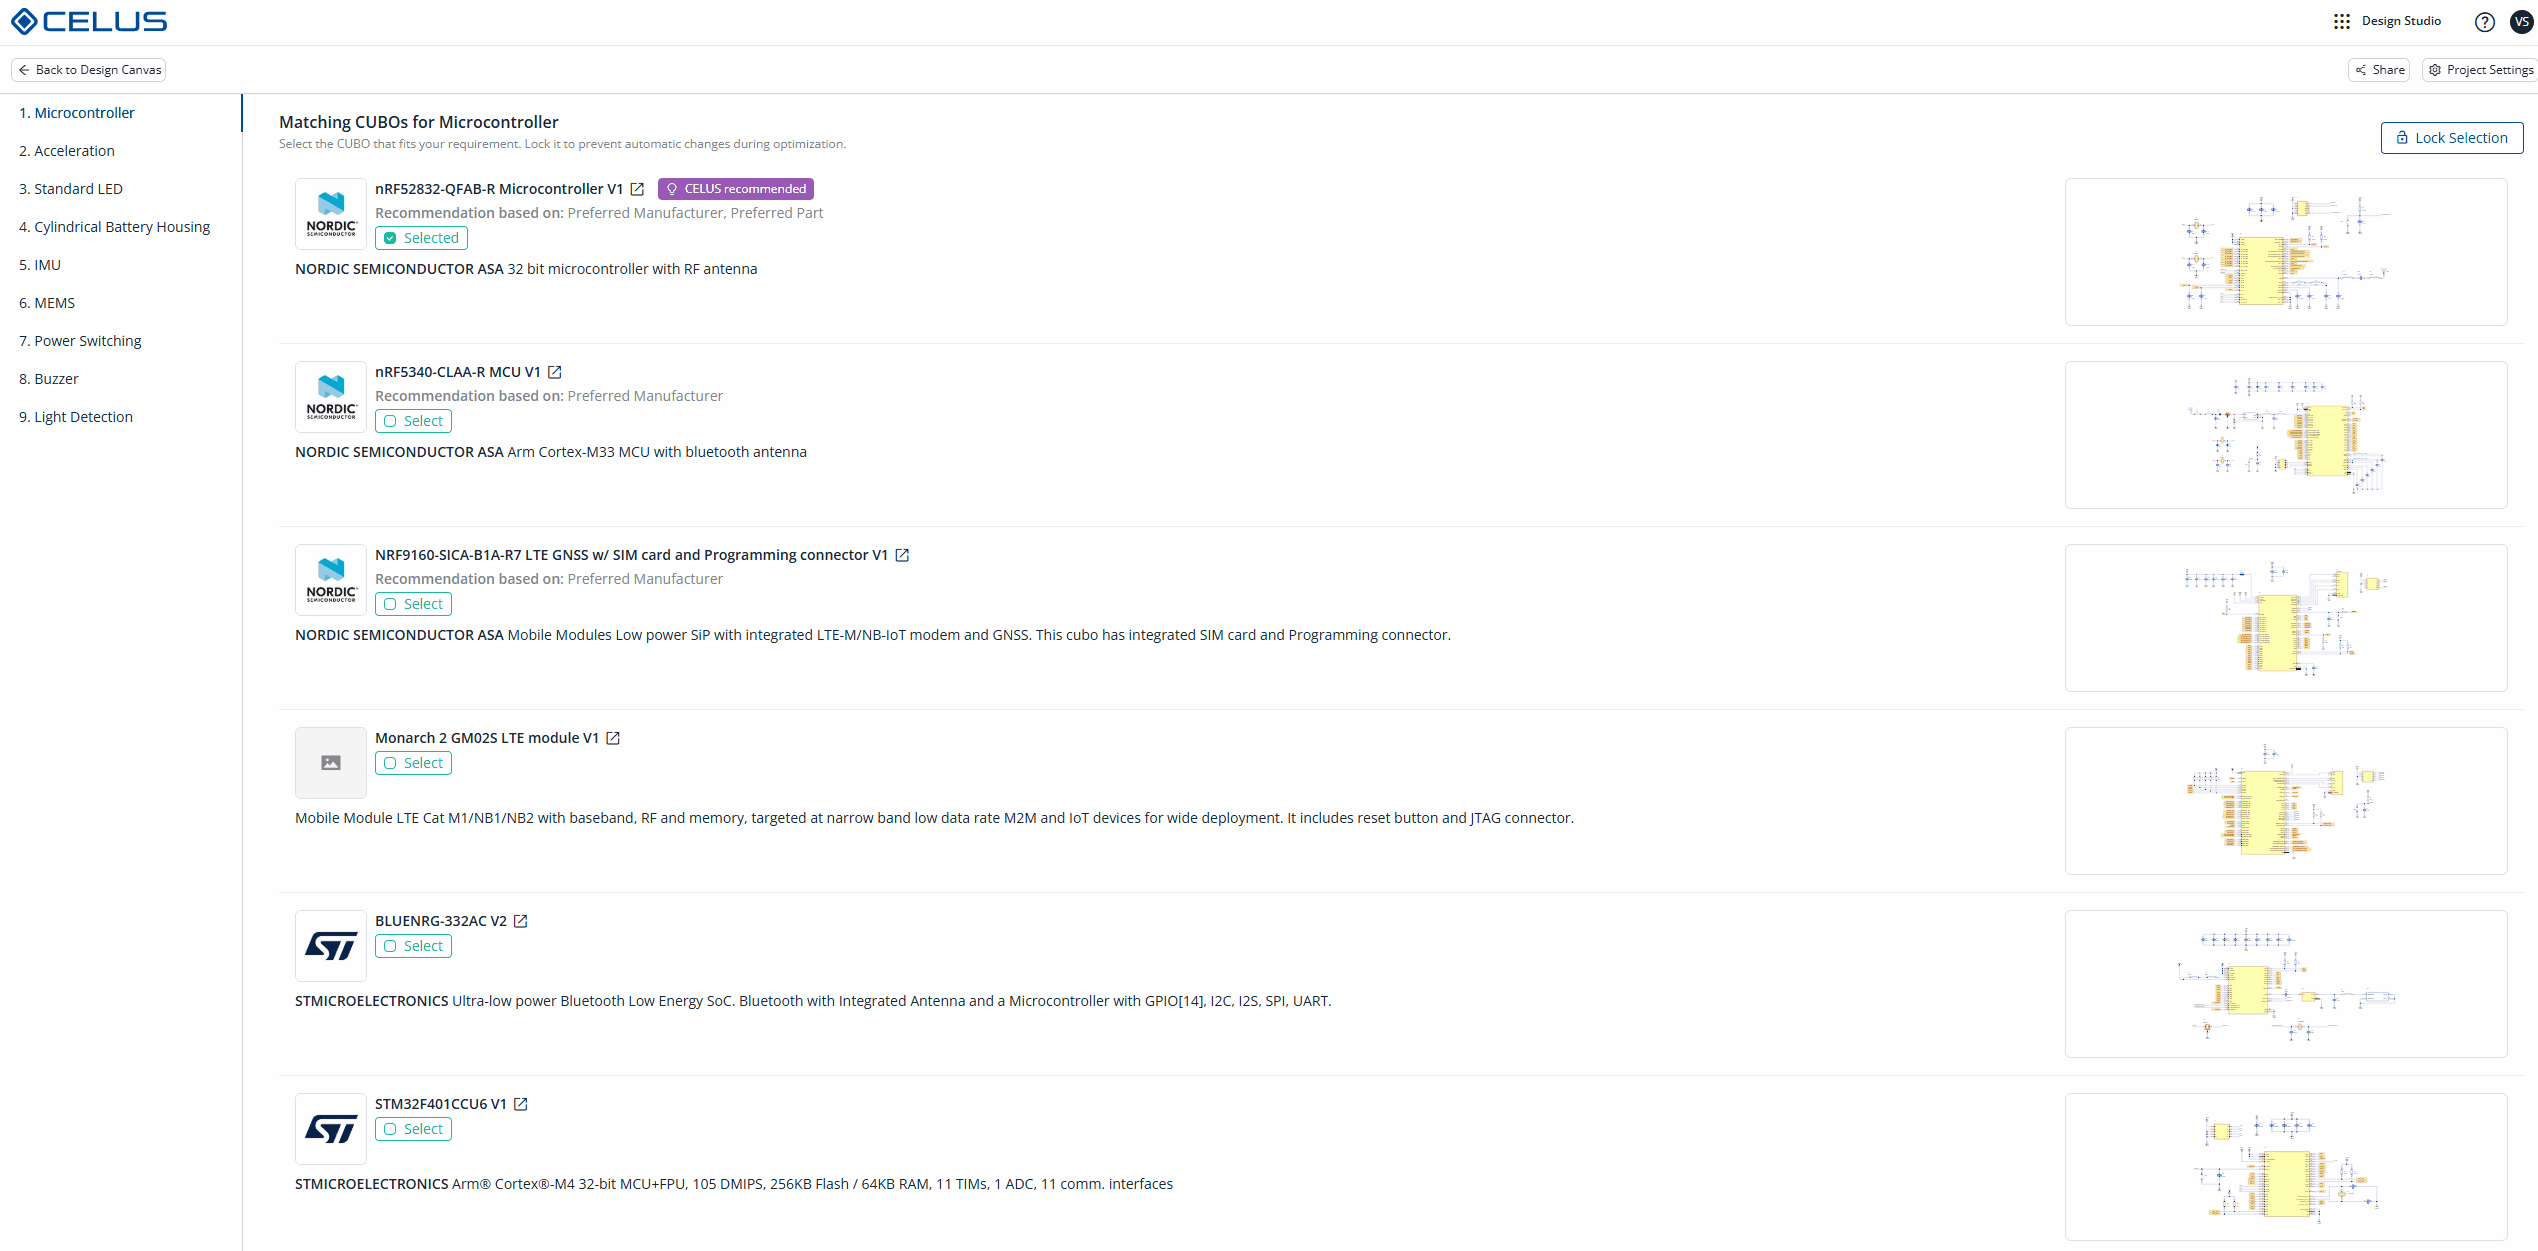Go to 9. Light Detection in sidebar
The width and height of the screenshot is (2538, 1251).
tap(121, 417)
